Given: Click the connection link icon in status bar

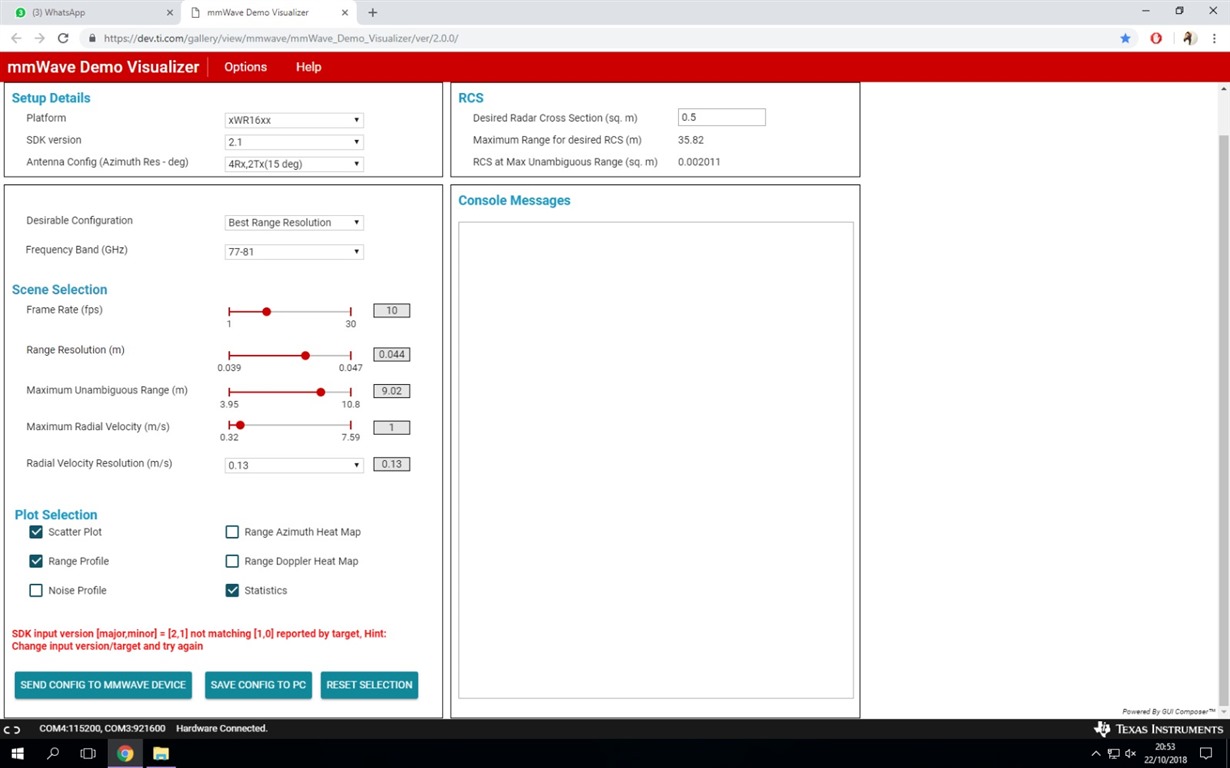Looking at the screenshot, I should pyautogui.click(x=12, y=729).
